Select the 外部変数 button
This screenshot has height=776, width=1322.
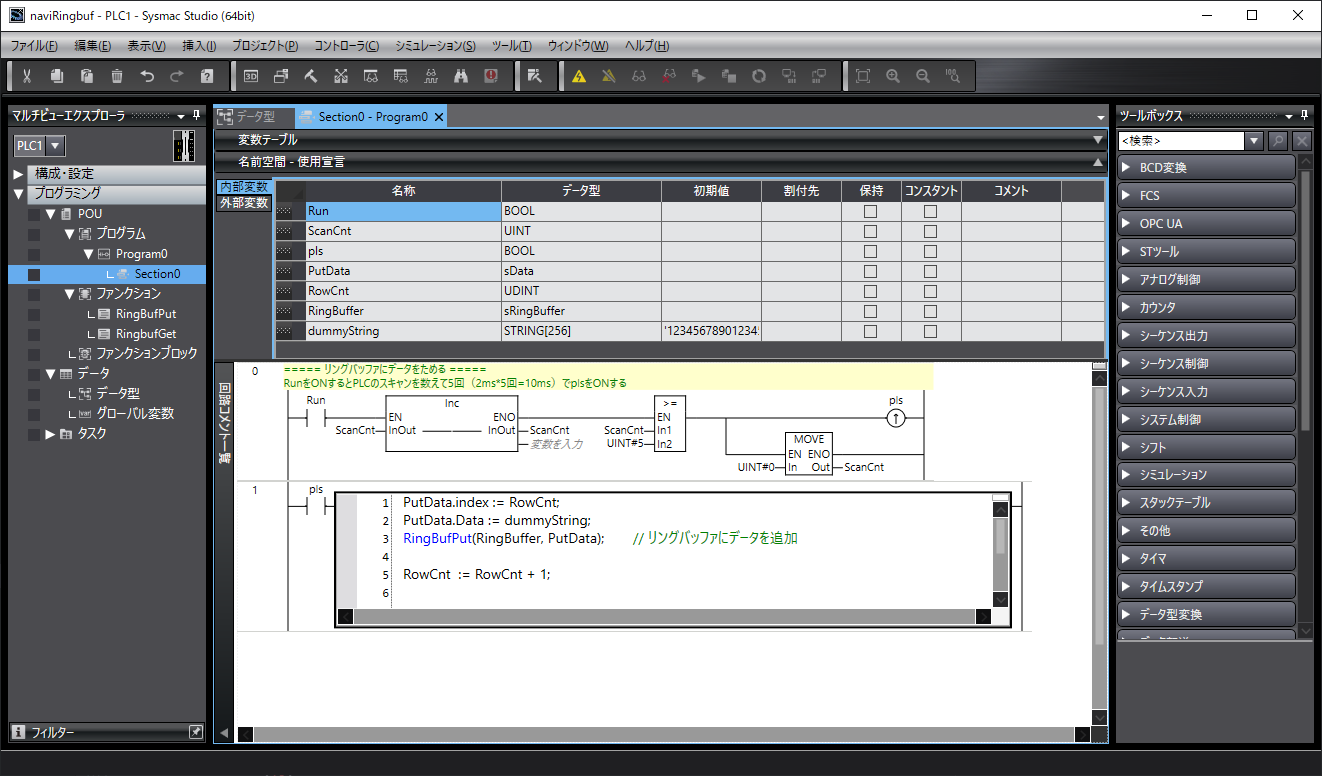point(244,203)
